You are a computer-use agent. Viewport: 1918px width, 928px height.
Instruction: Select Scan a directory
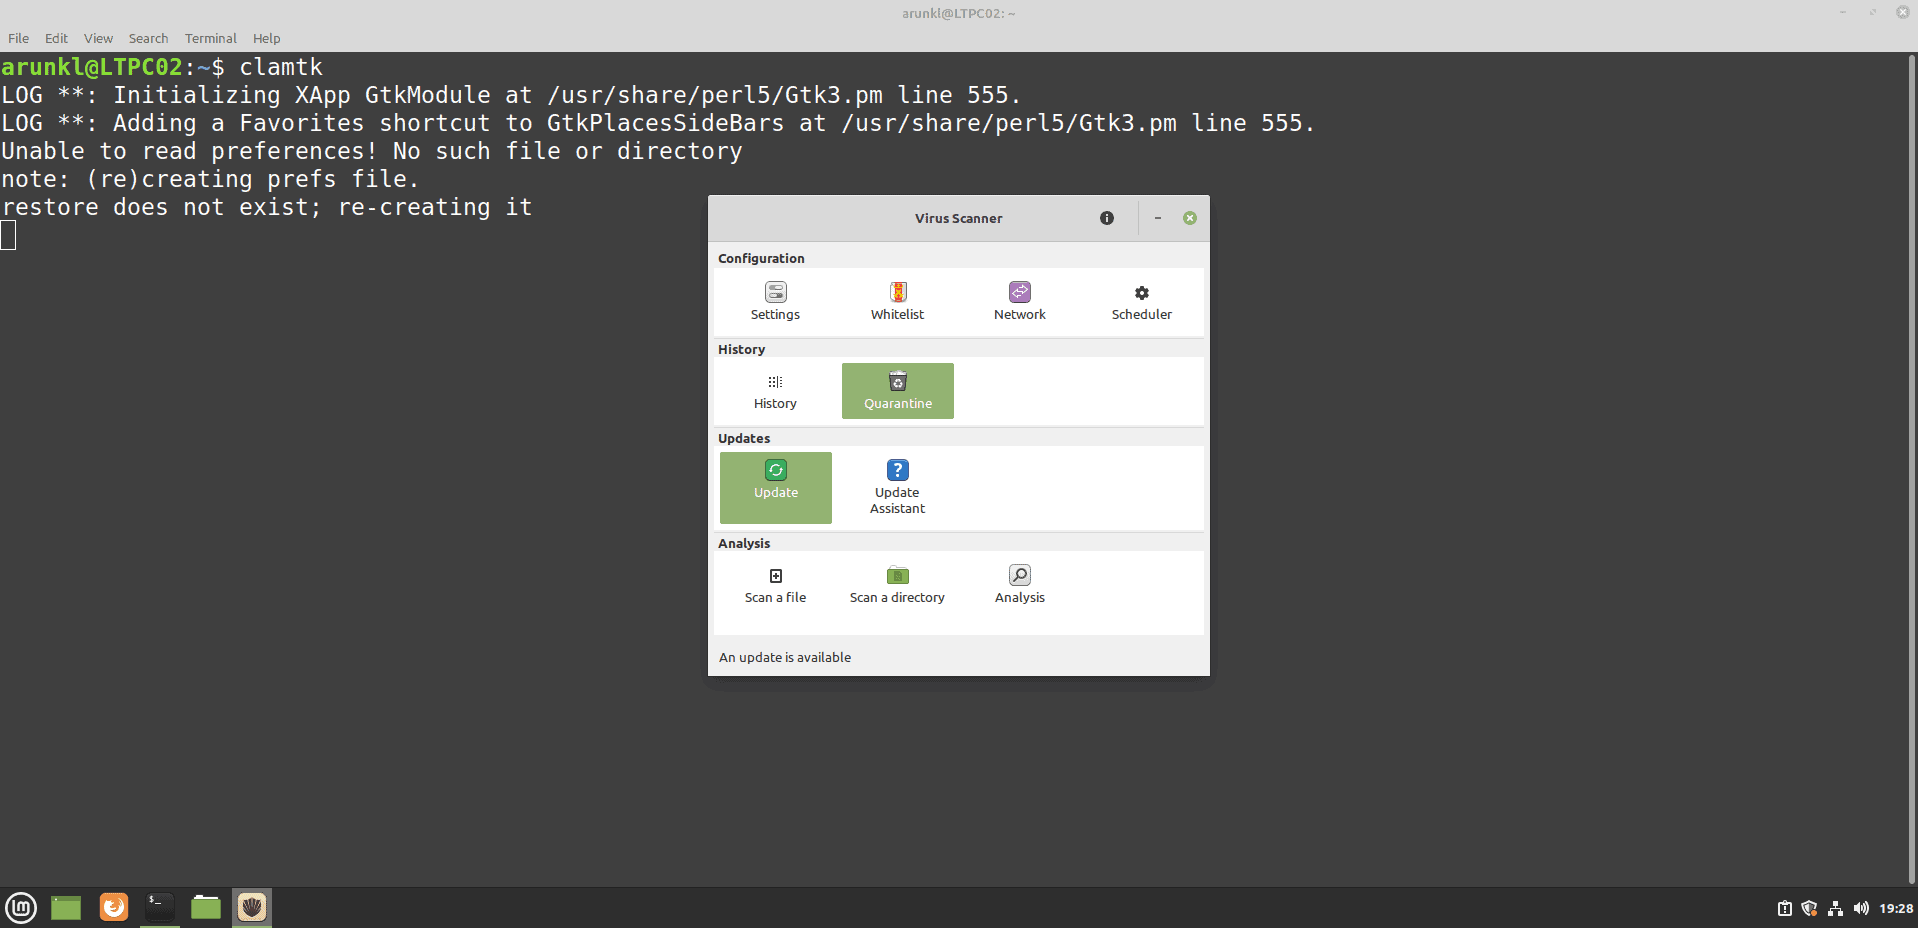point(897,585)
